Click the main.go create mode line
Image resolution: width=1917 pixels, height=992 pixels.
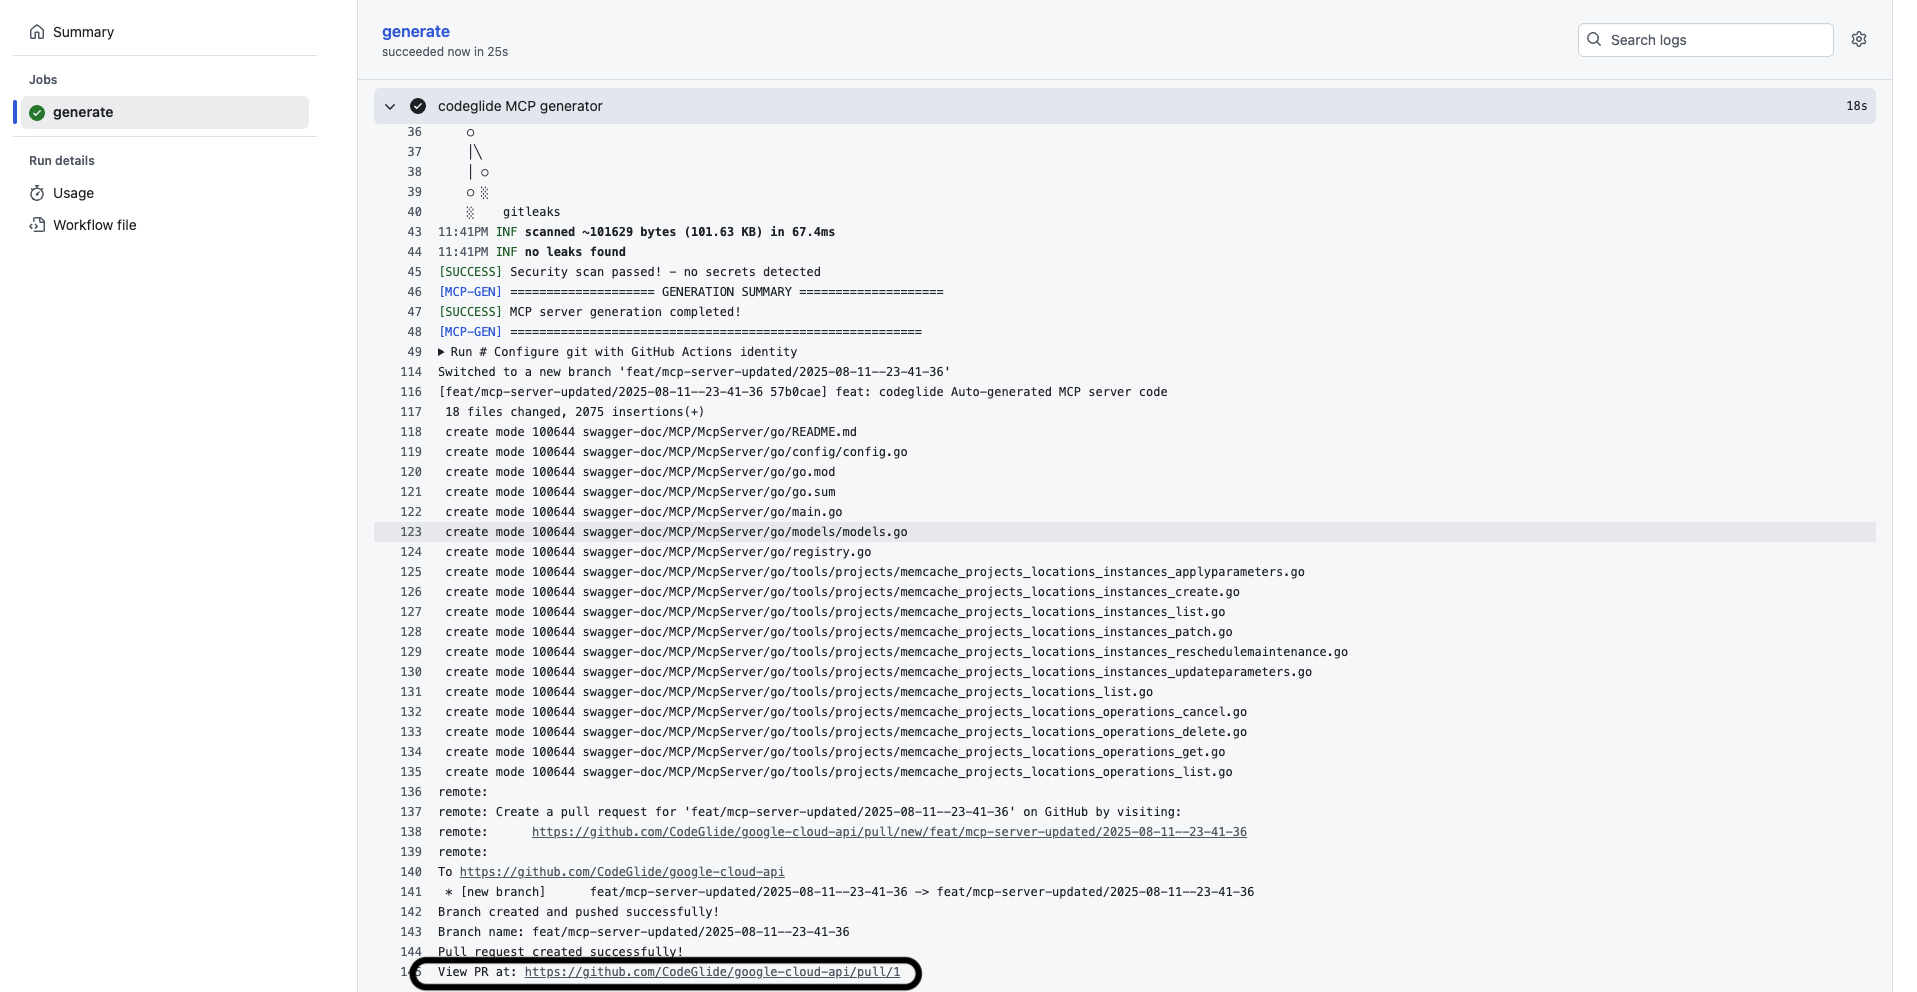coord(644,512)
